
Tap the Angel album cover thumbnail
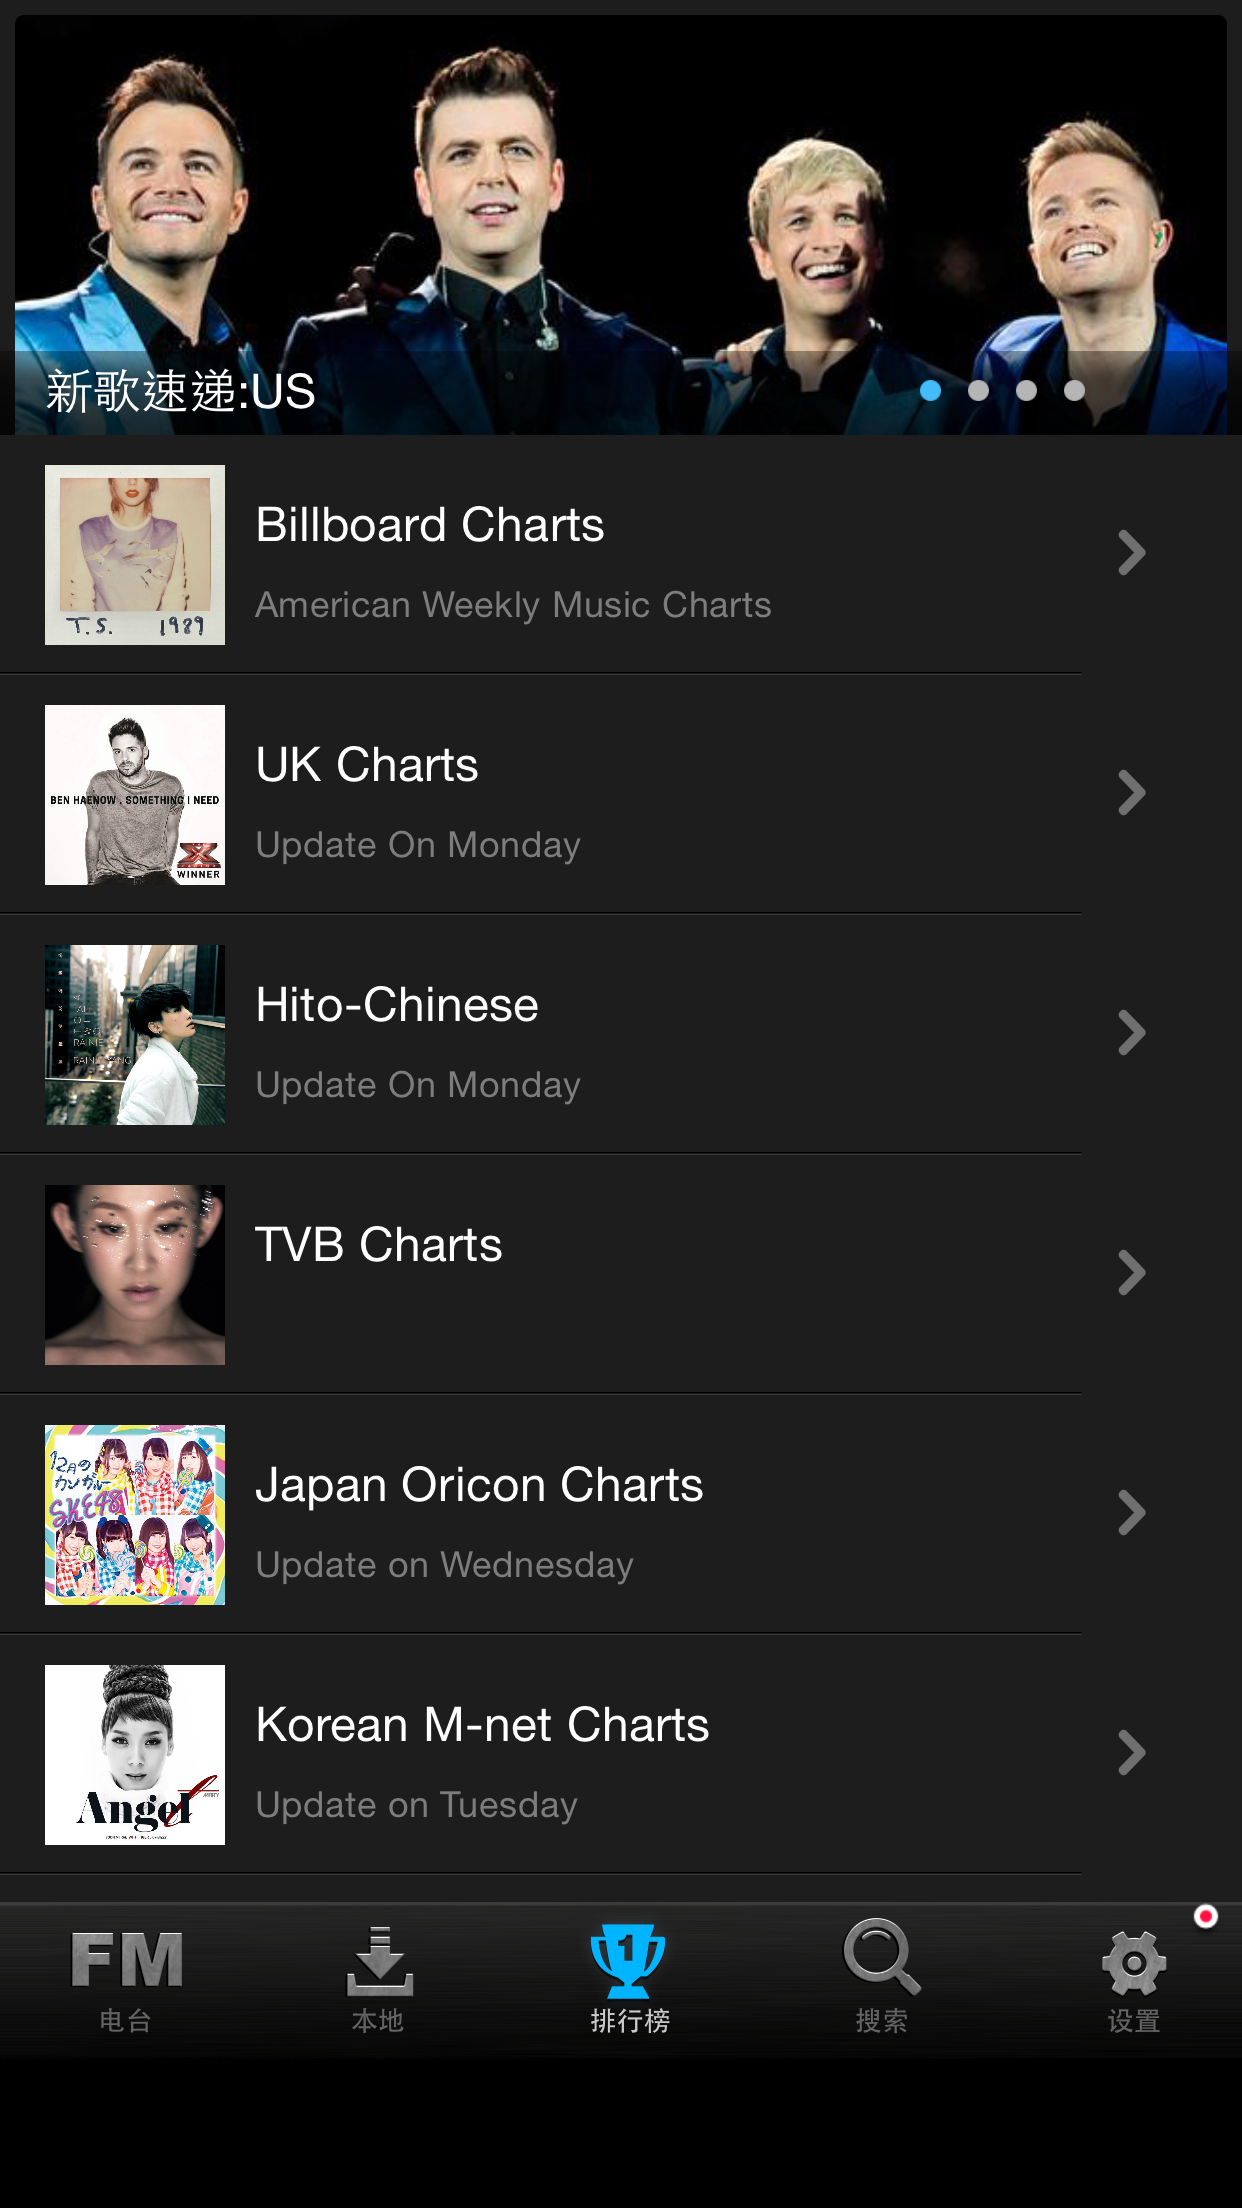tap(135, 1755)
